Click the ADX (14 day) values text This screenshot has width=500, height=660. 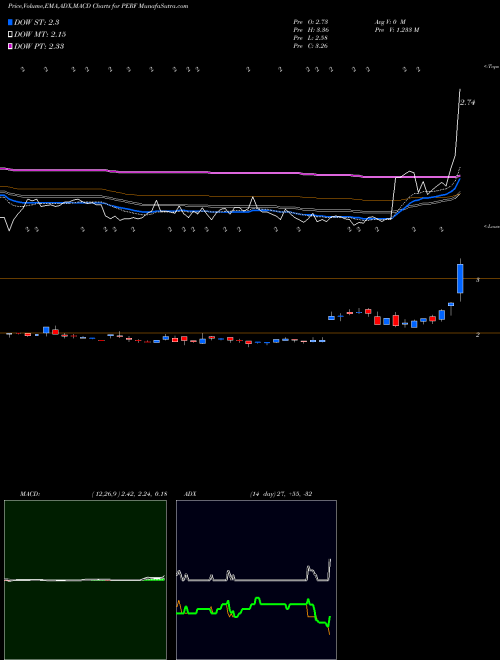281,494
